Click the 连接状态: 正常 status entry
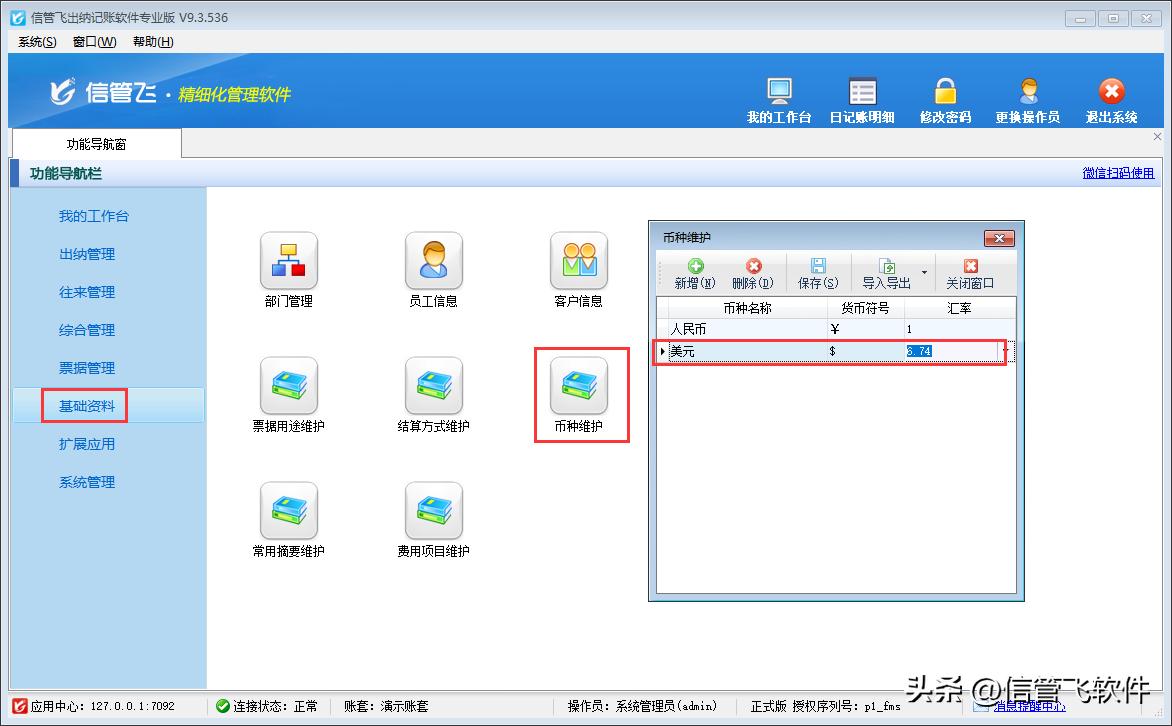This screenshot has width=1172, height=726. pyautogui.click(x=266, y=707)
